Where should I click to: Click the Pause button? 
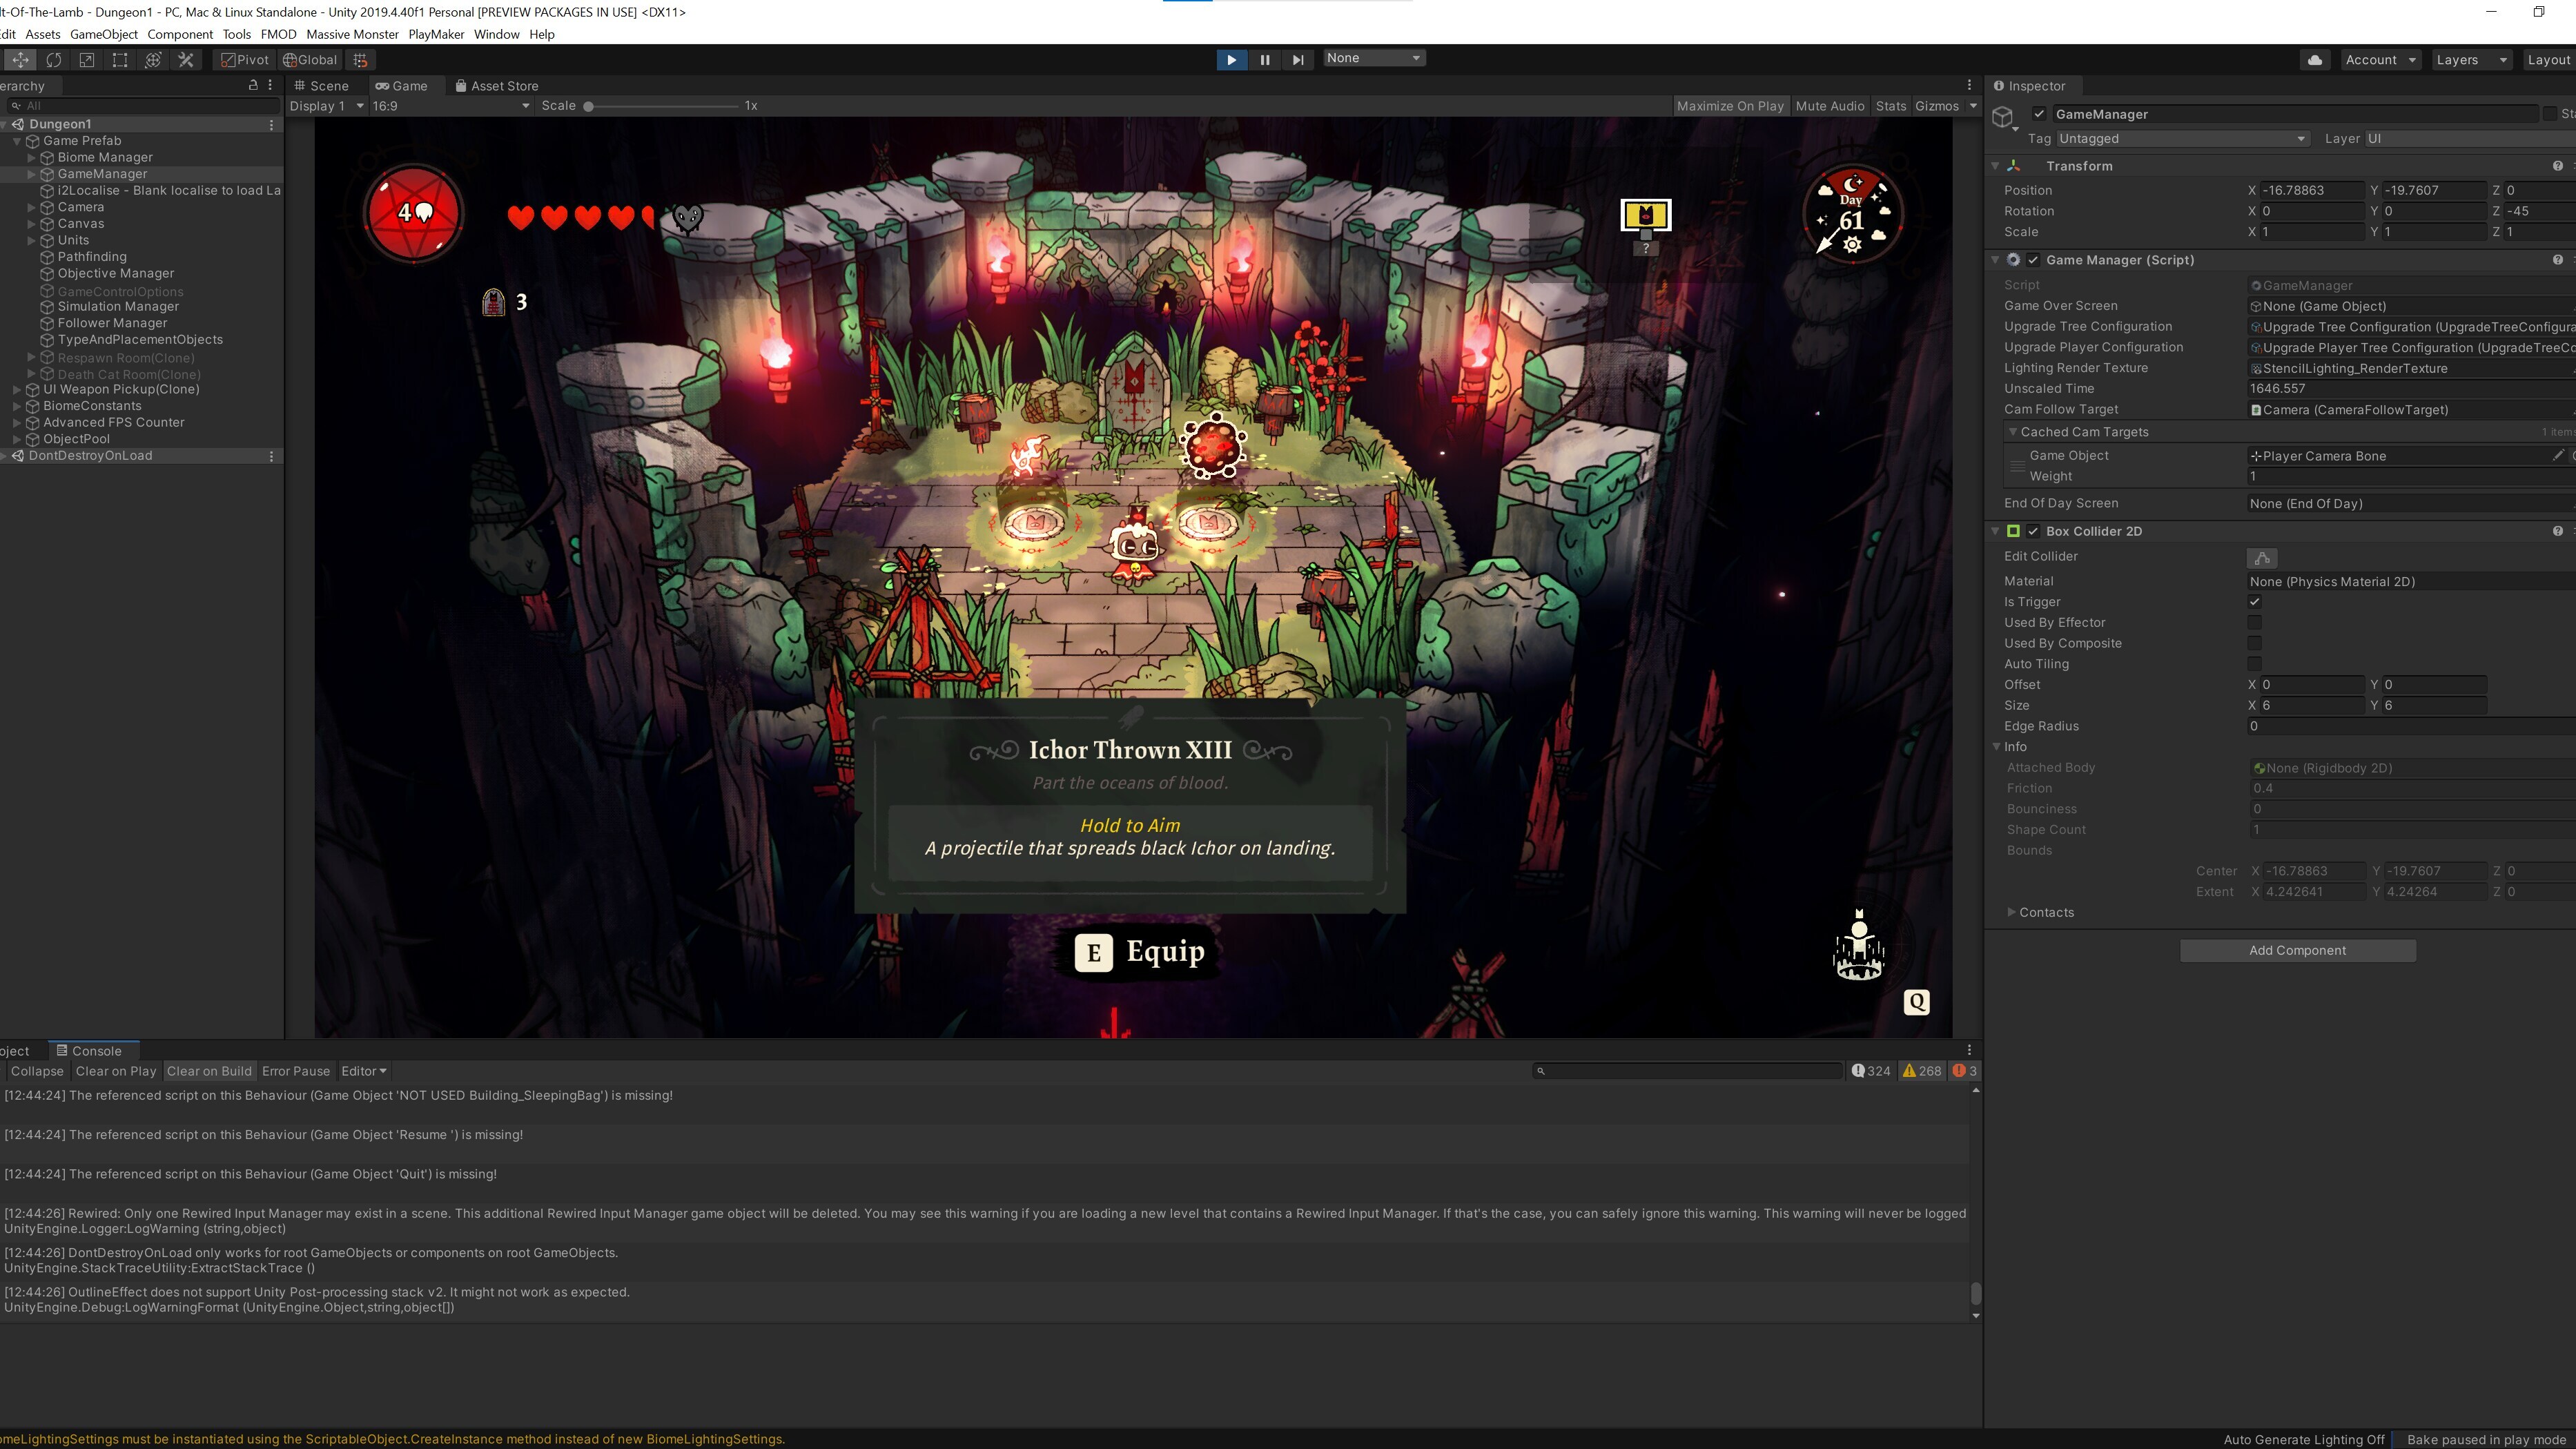(x=1265, y=60)
